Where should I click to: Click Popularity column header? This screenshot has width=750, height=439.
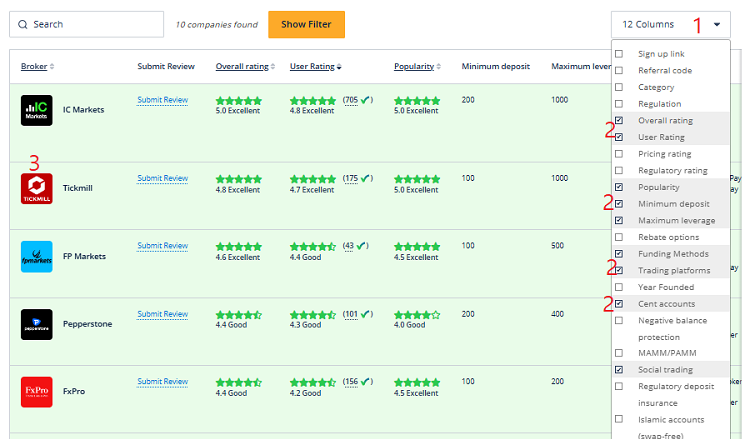(414, 66)
